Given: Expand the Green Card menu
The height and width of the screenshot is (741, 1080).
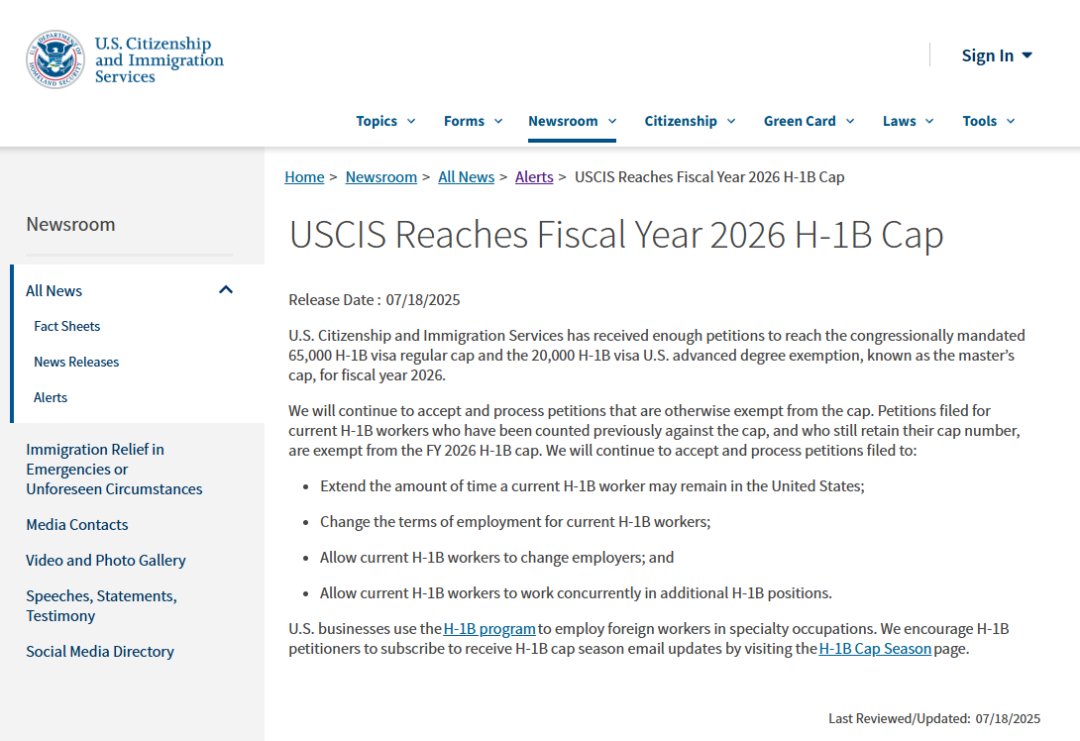Looking at the screenshot, I should pos(808,121).
